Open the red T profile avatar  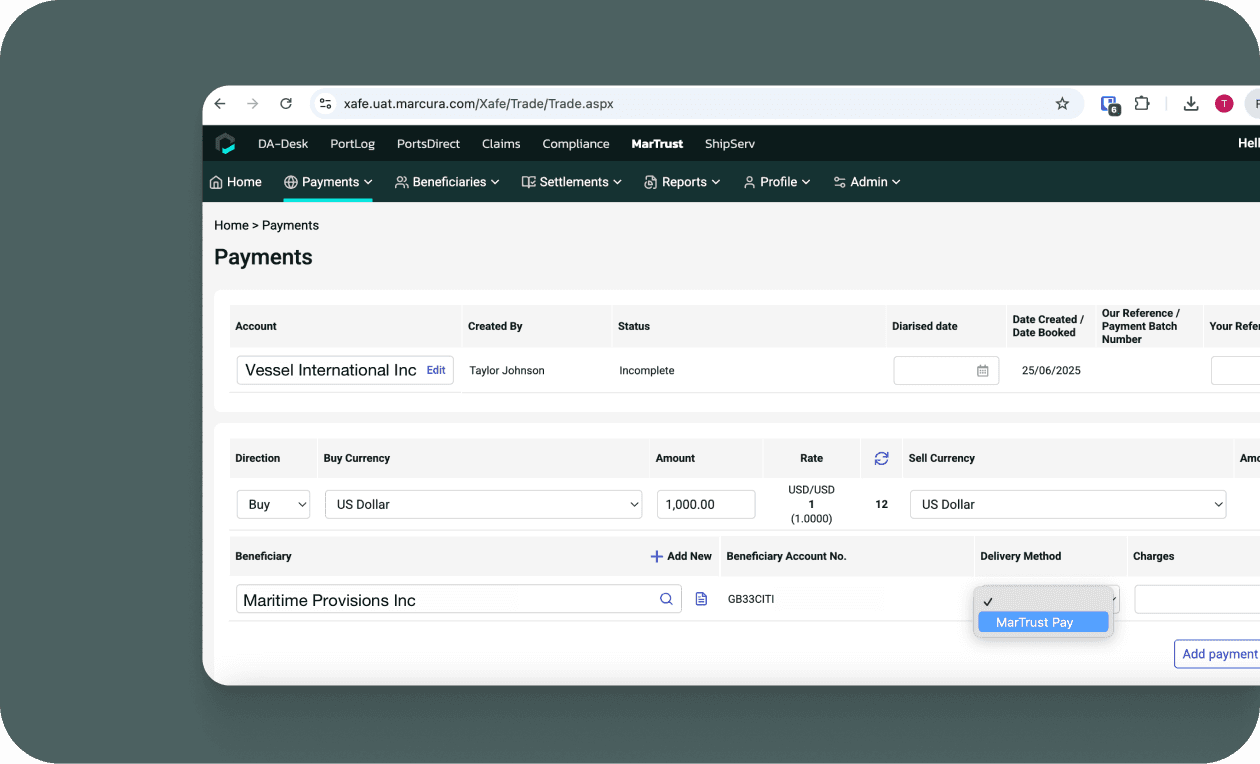(x=1224, y=104)
